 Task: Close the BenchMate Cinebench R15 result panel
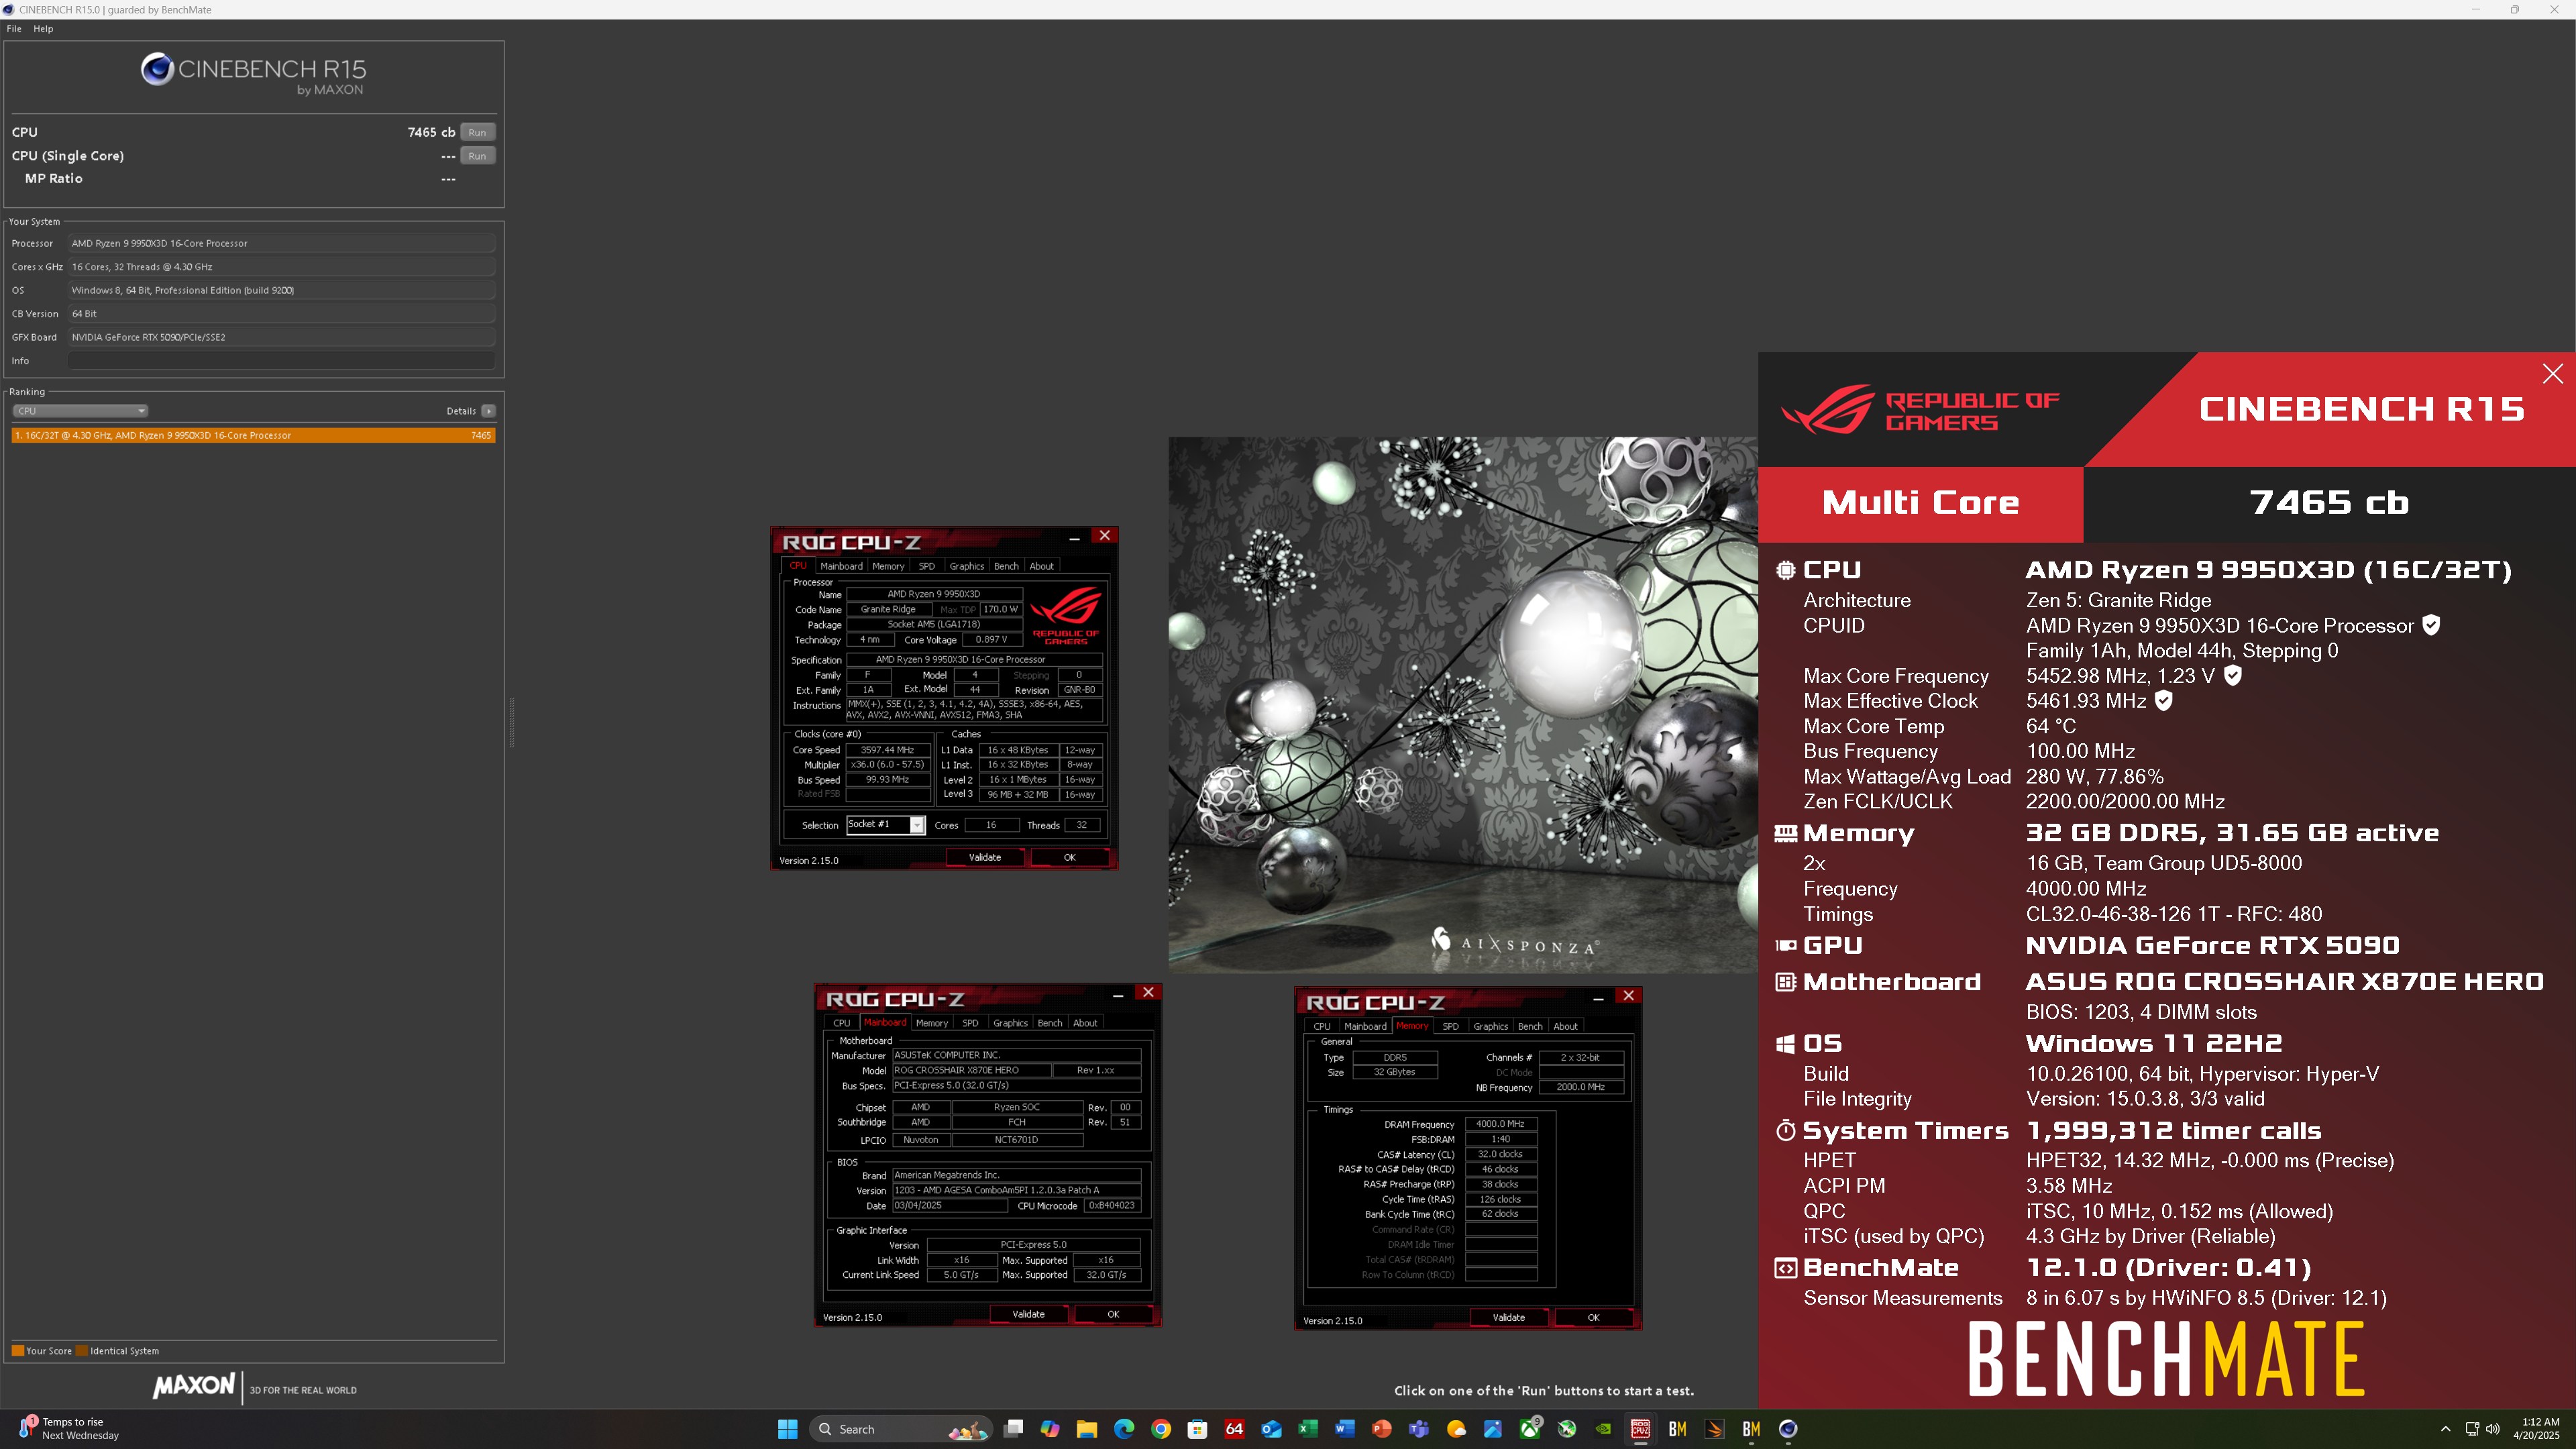(x=2552, y=374)
